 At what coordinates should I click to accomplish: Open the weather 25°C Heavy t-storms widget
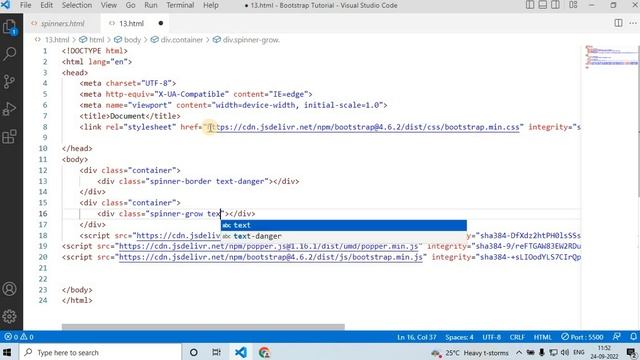pyautogui.click(x=470, y=353)
